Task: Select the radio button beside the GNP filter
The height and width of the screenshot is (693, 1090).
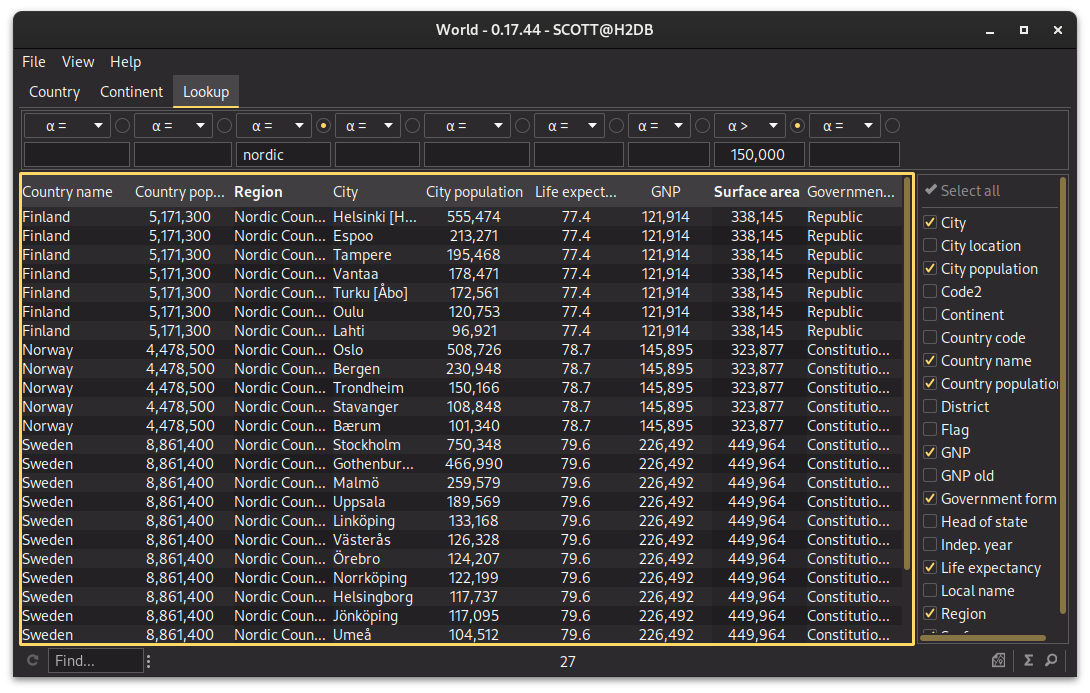Action: coord(703,126)
